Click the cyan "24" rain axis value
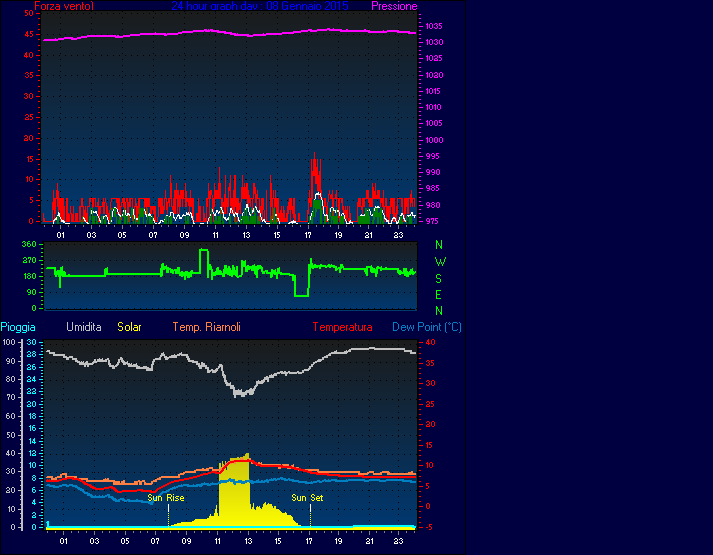 [32, 379]
